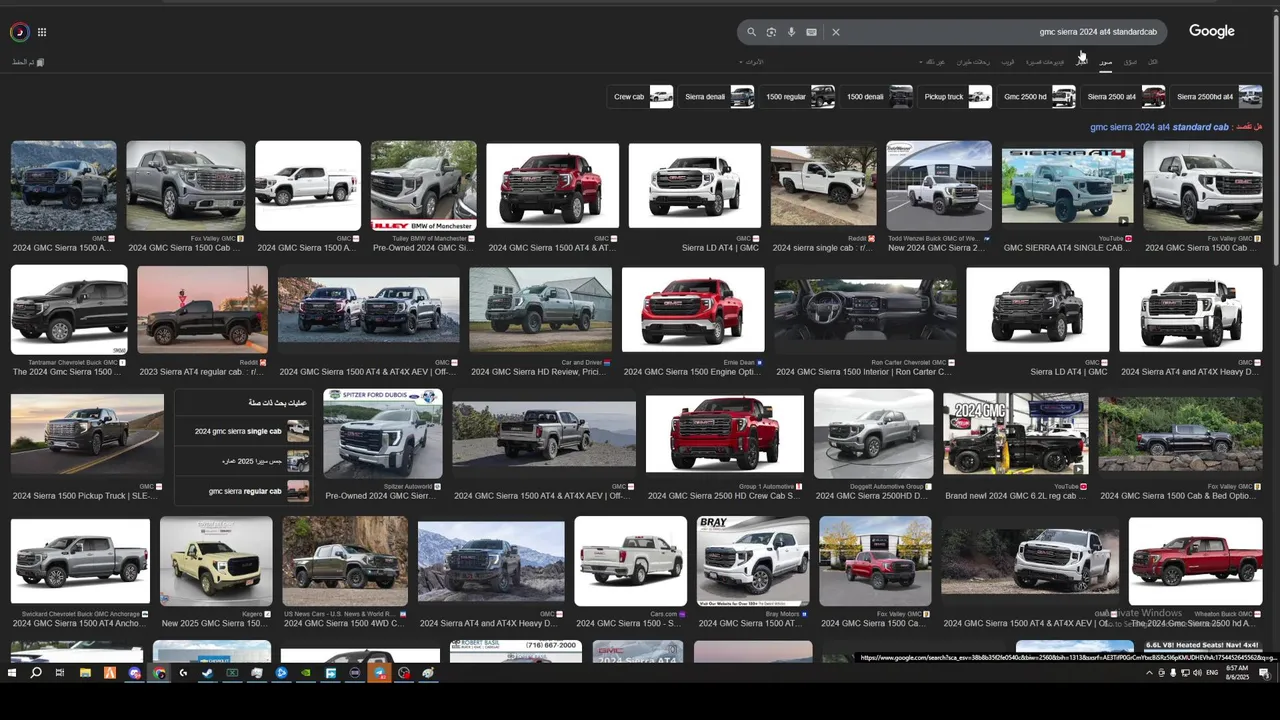Select the Sierra 2500hd at4 chip

tap(1218, 96)
